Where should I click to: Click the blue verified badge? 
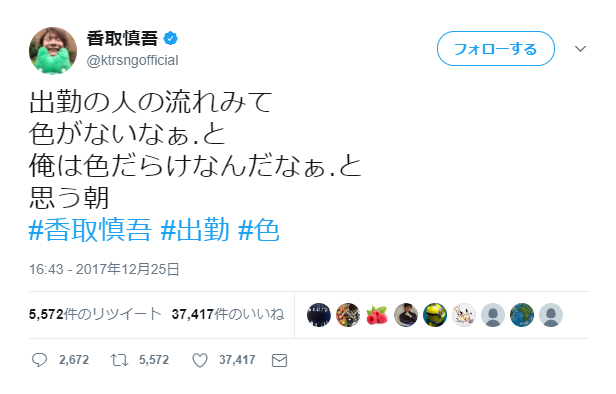tap(170, 38)
